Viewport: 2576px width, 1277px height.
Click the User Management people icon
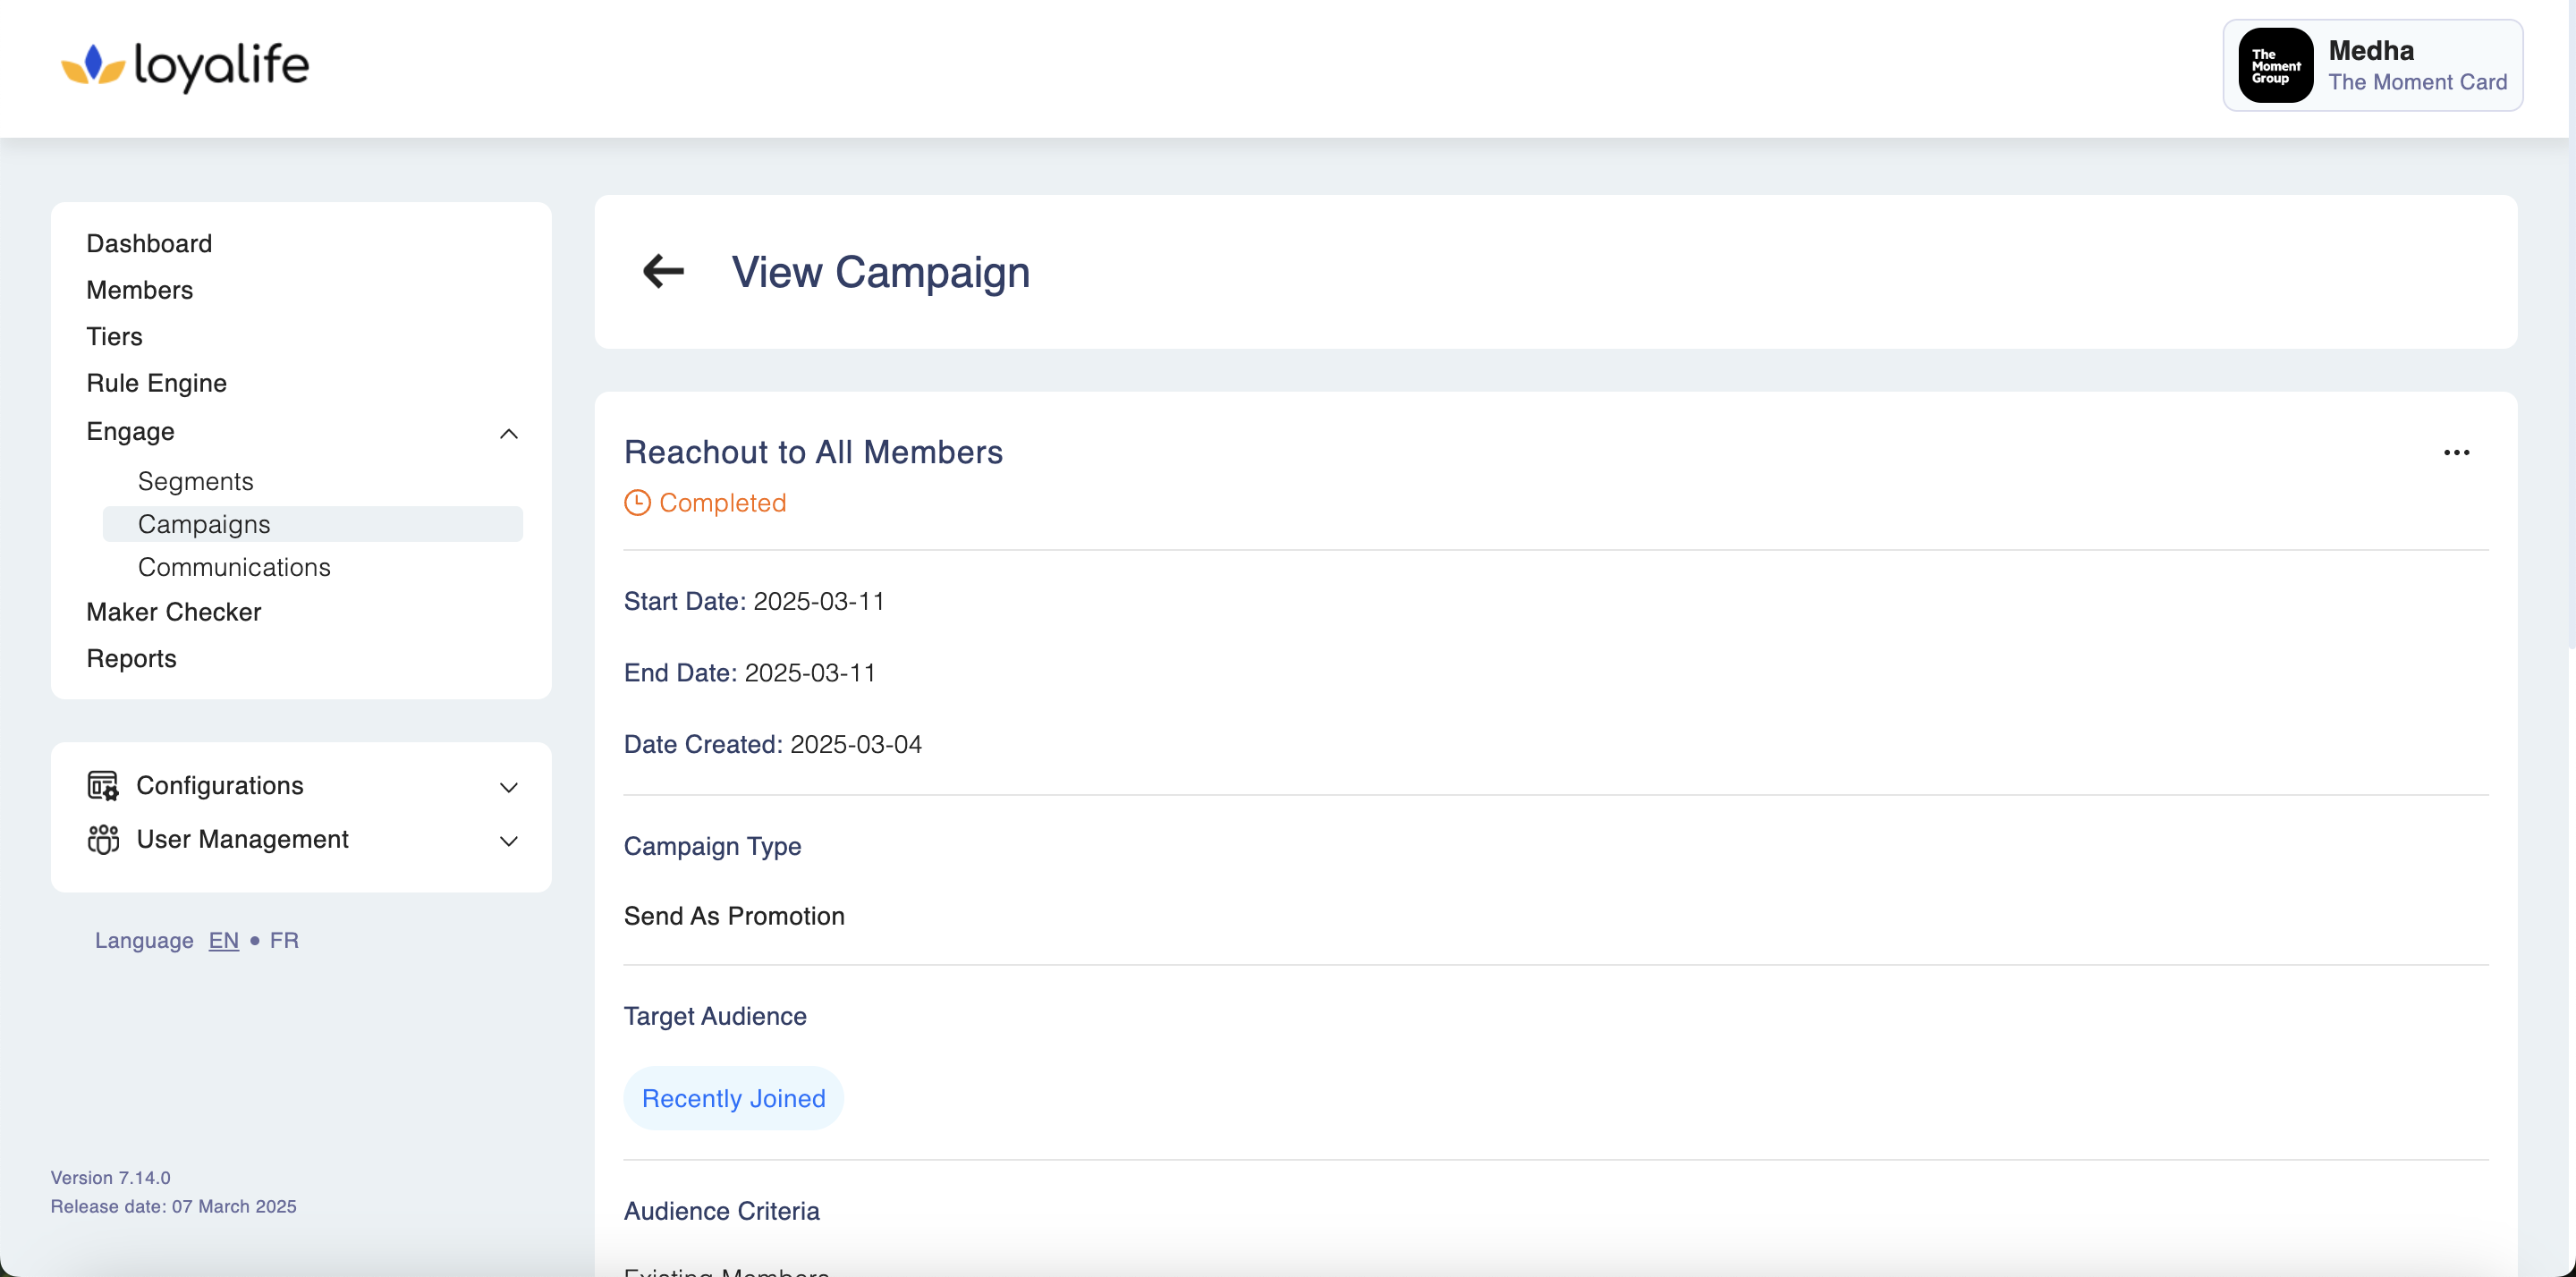tap(102, 839)
